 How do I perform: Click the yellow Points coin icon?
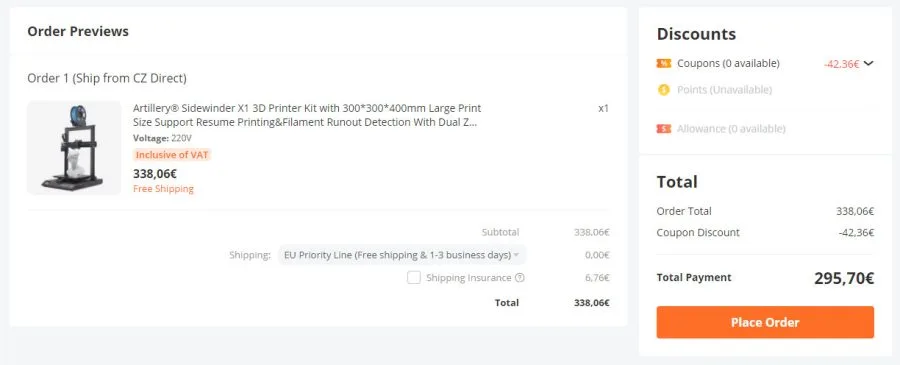(664, 90)
